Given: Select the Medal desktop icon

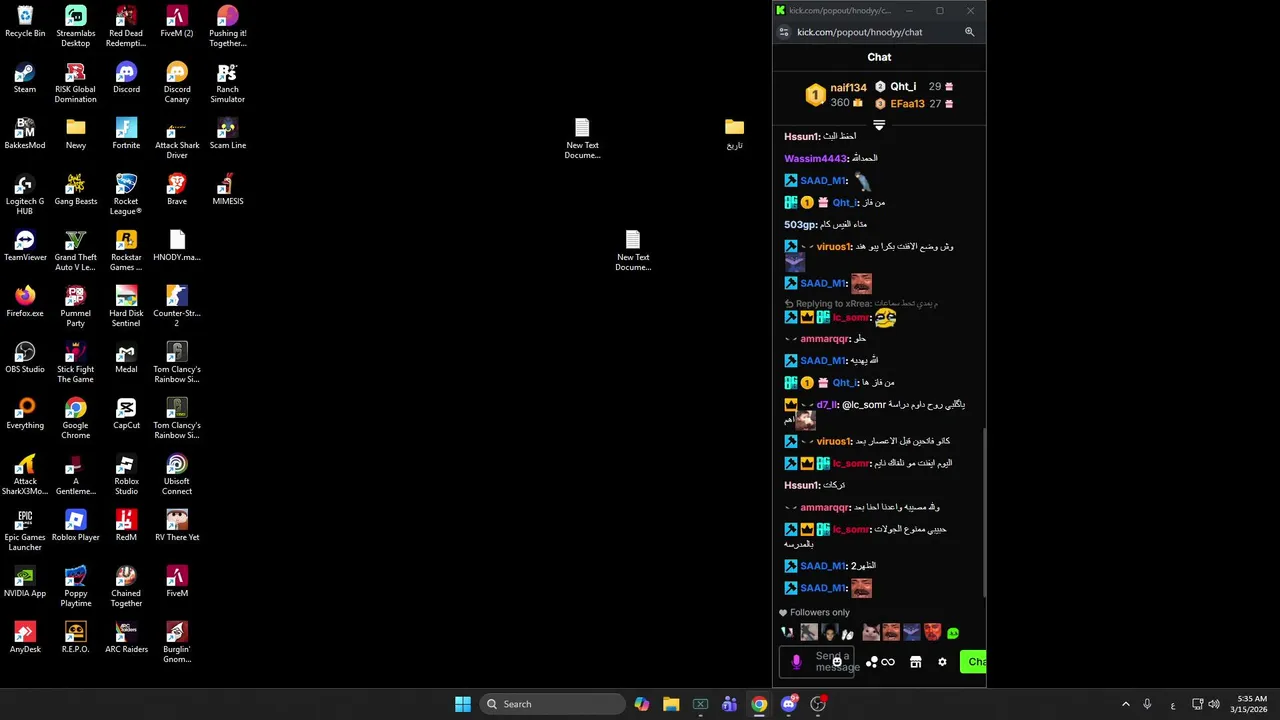Looking at the screenshot, I should tap(126, 357).
